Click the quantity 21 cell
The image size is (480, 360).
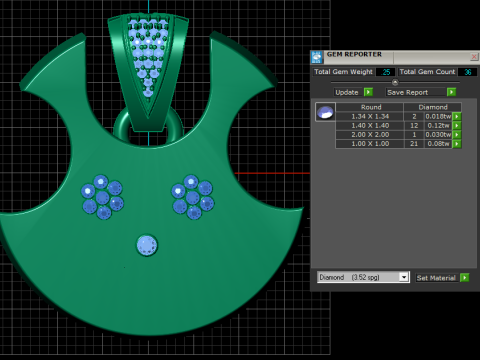(x=414, y=144)
